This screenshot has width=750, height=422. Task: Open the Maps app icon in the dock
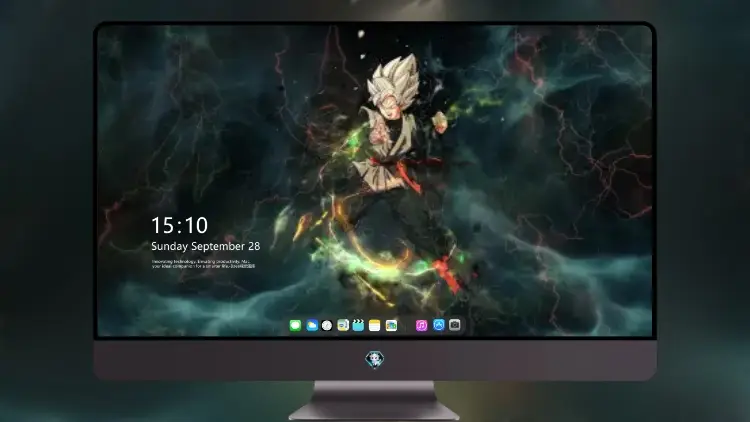coord(343,325)
